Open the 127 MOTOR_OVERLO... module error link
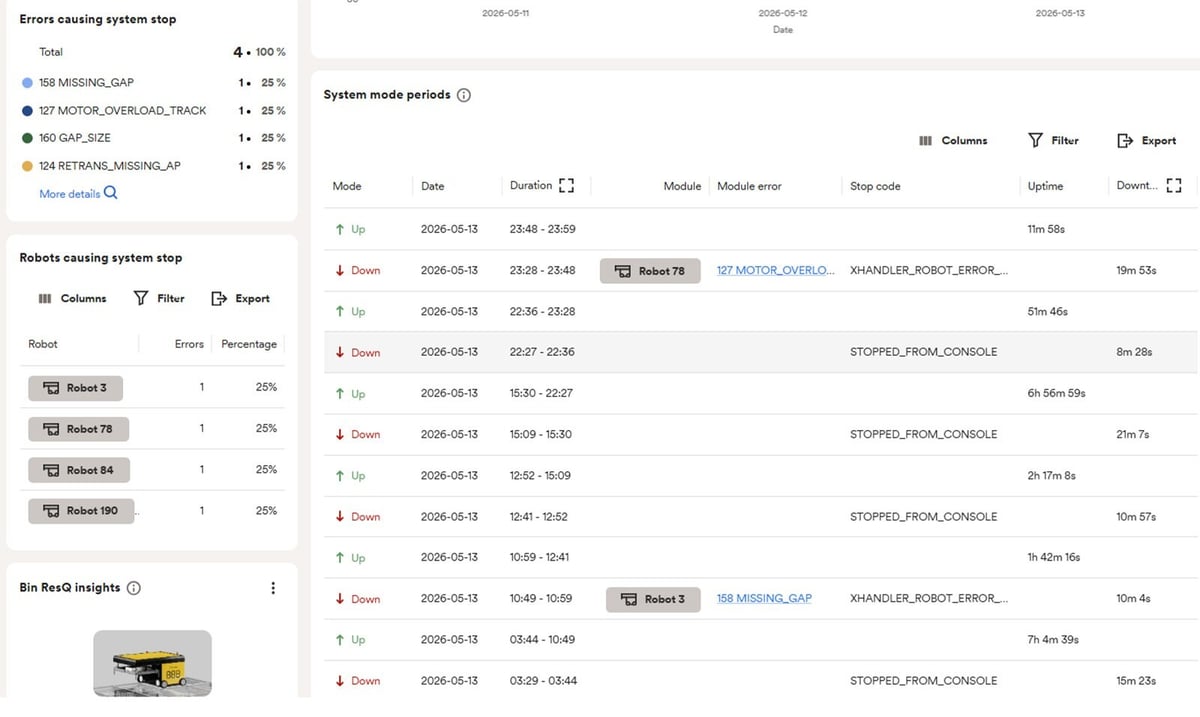This screenshot has width=1200, height=717. [775, 271]
